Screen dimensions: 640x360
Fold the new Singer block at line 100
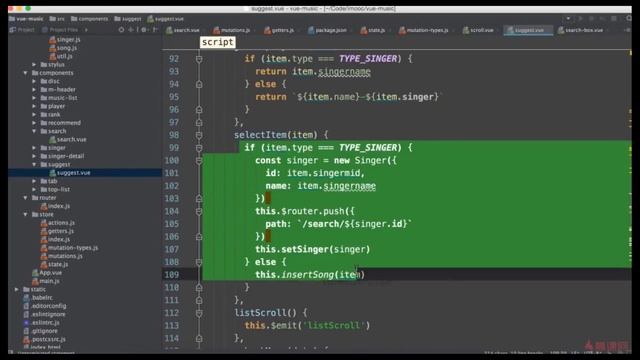pyautogui.click(x=199, y=160)
